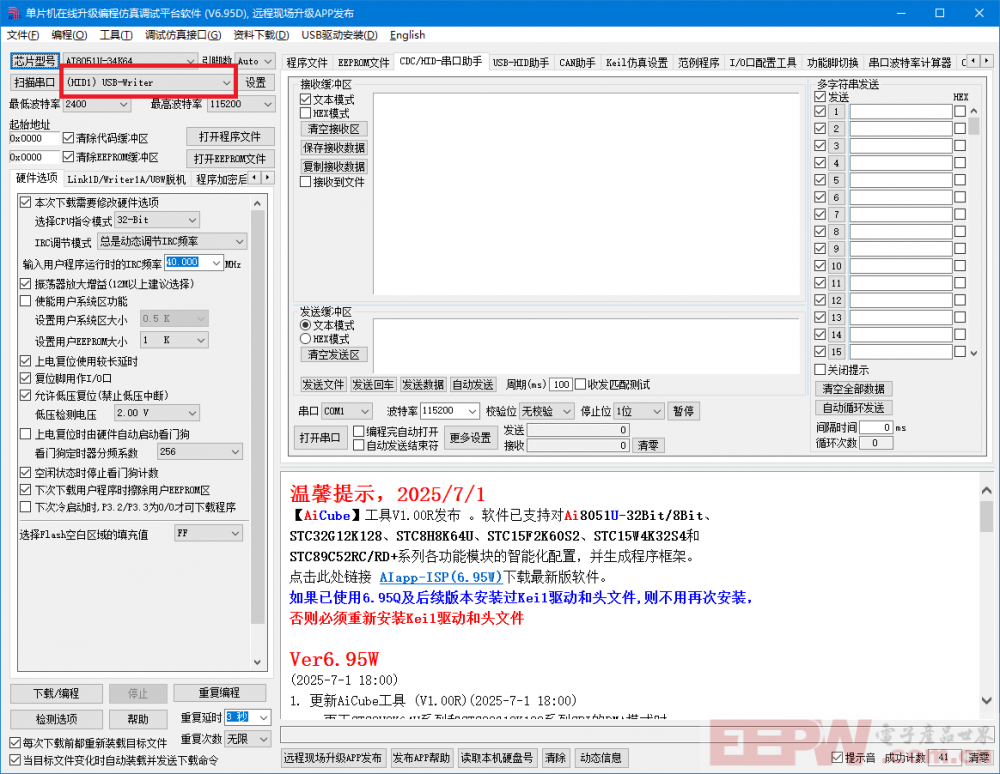Click the 芯片型号 button
The width and height of the screenshot is (1000, 774).
pos(34,61)
